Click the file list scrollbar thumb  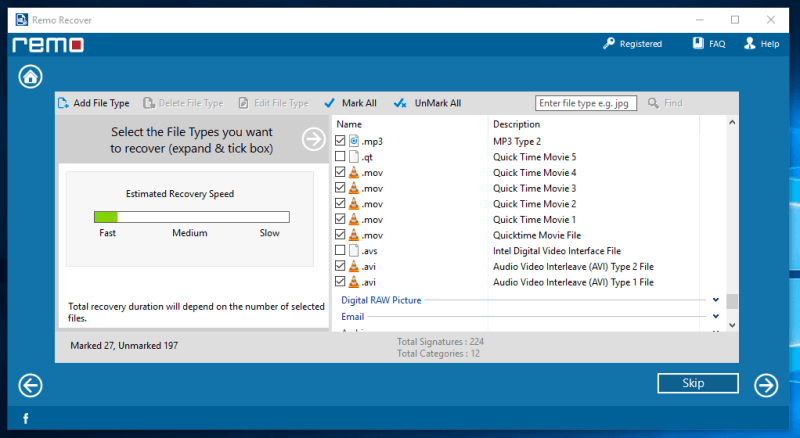pyautogui.click(x=732, y=301)
